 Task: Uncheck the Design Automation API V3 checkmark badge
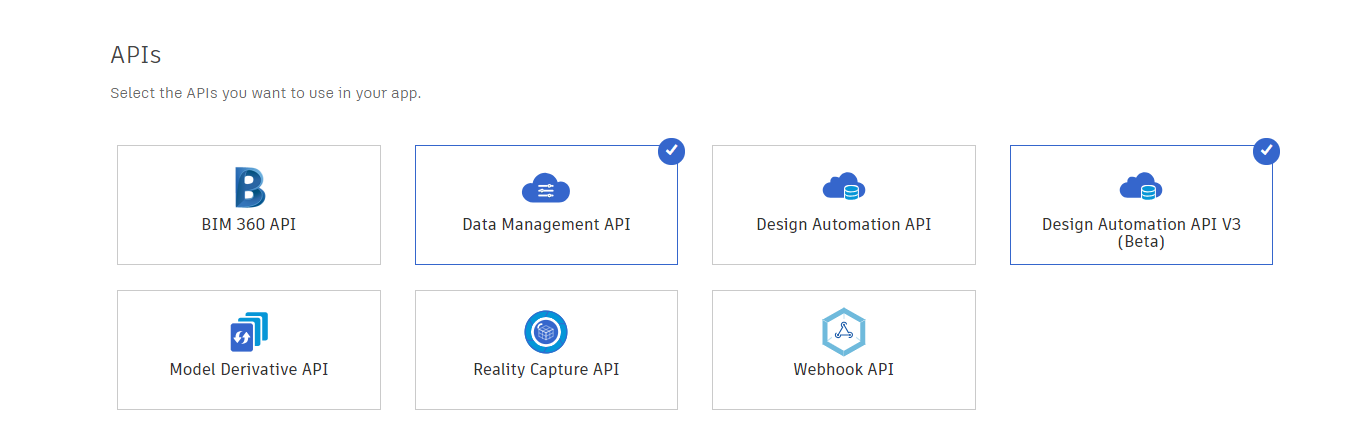click(x=1267, y=151)
